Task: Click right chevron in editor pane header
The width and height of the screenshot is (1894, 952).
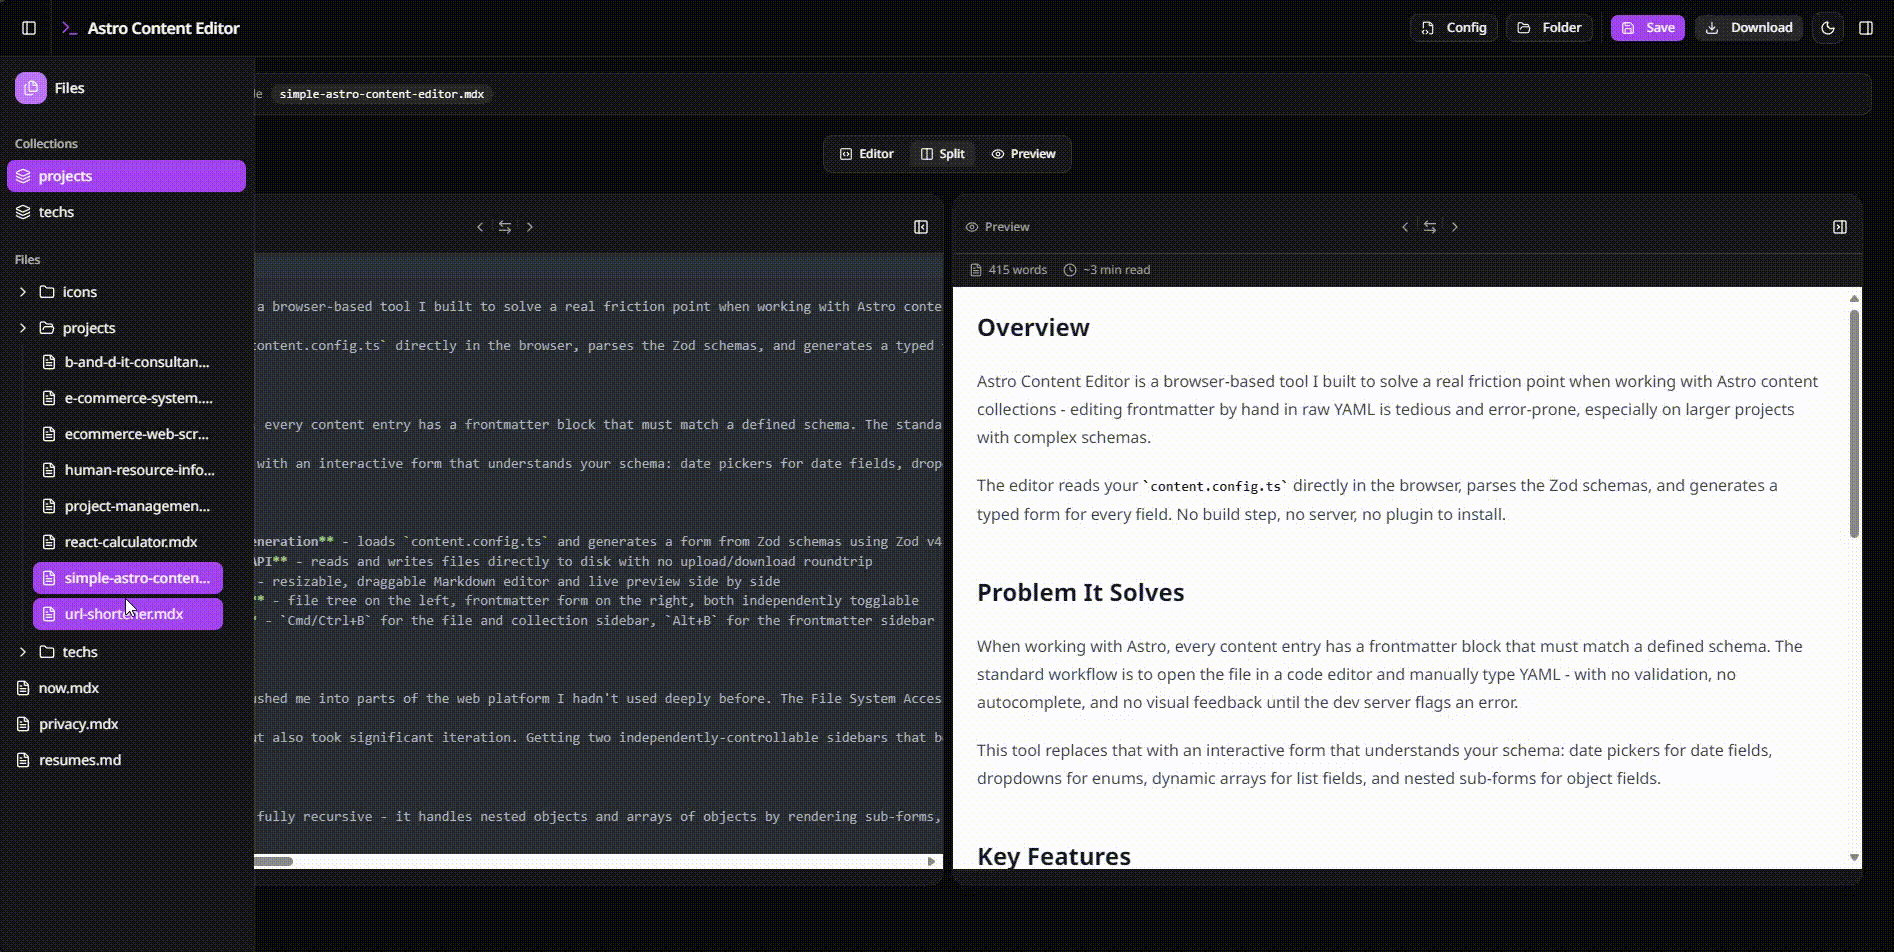Action: pos(530,227)
